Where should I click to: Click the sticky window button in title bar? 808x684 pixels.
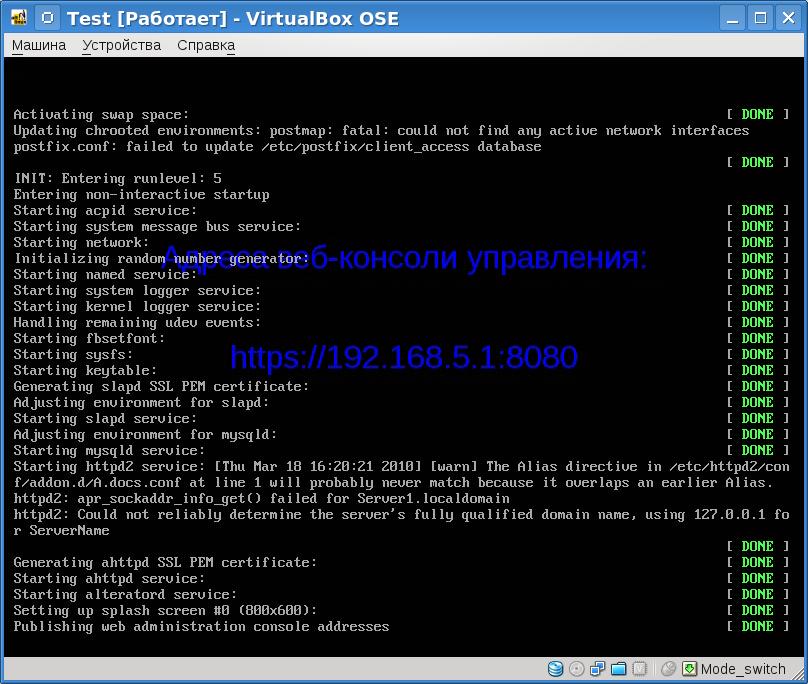click(46, 17)
